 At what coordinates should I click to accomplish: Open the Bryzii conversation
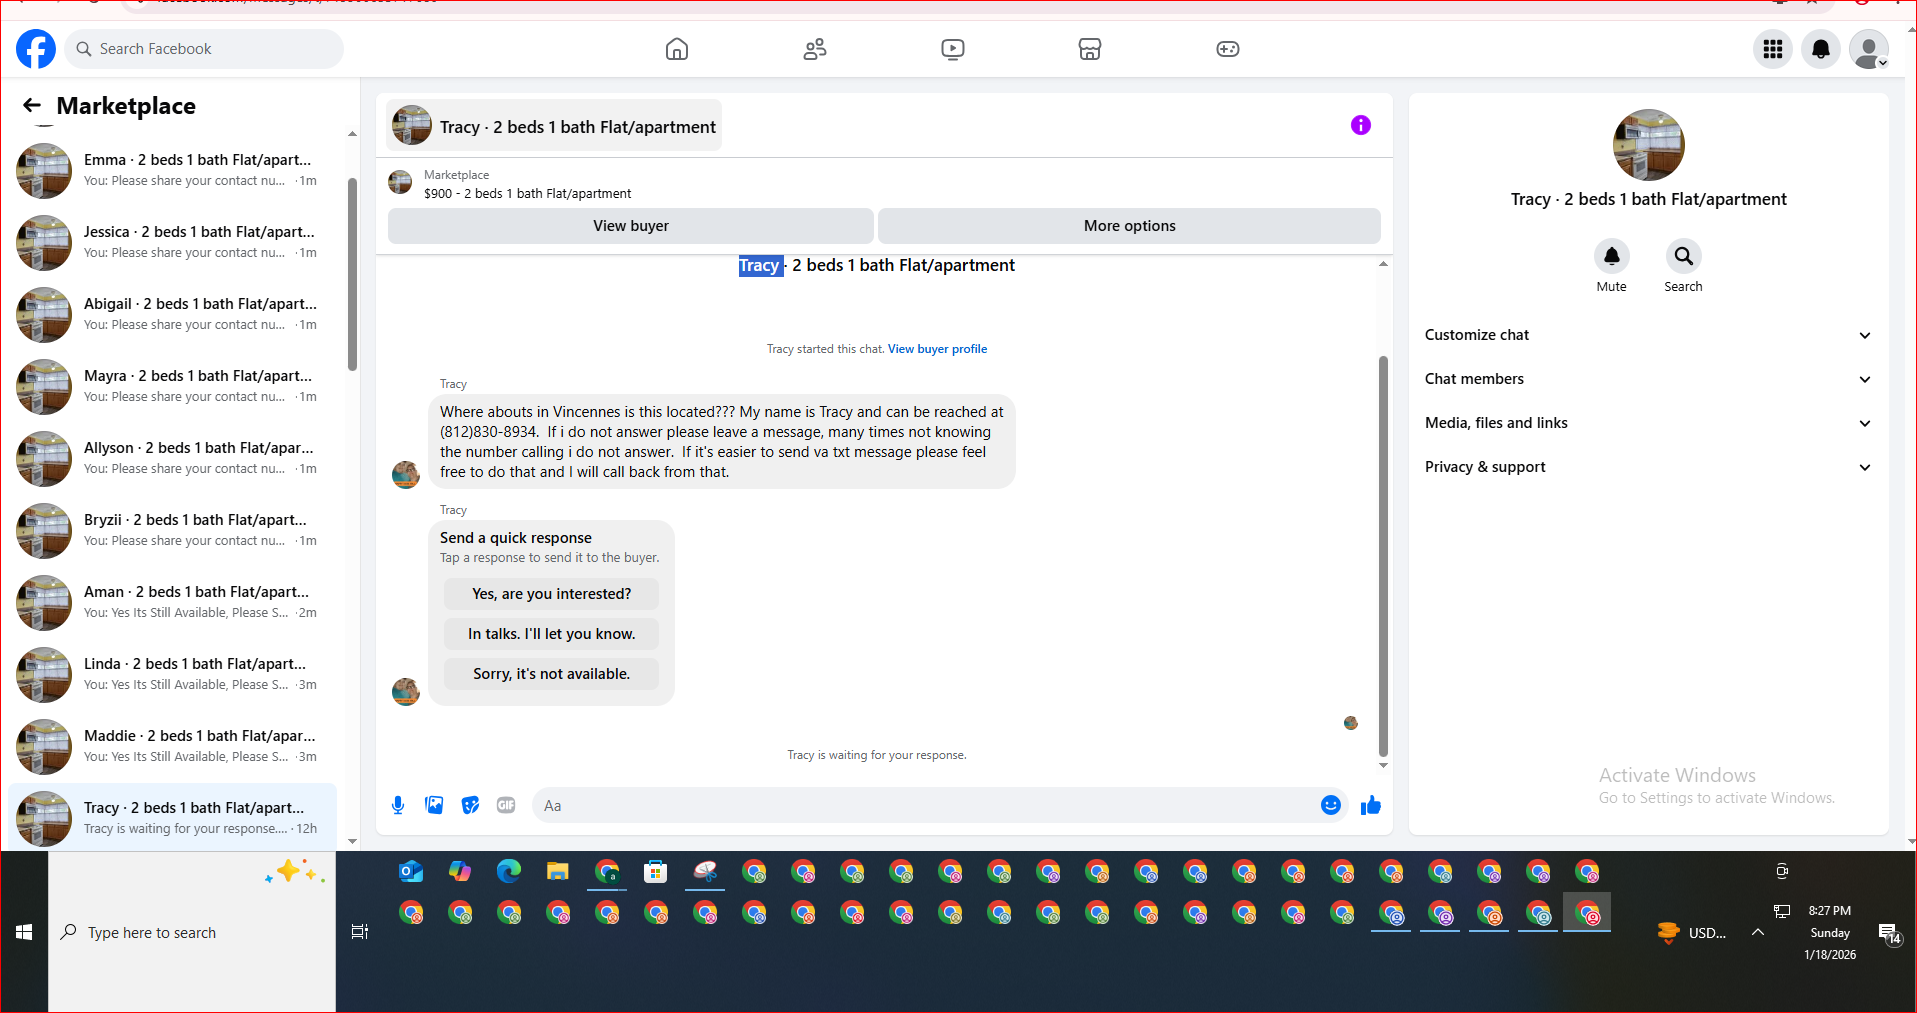(x=173, y=531)
